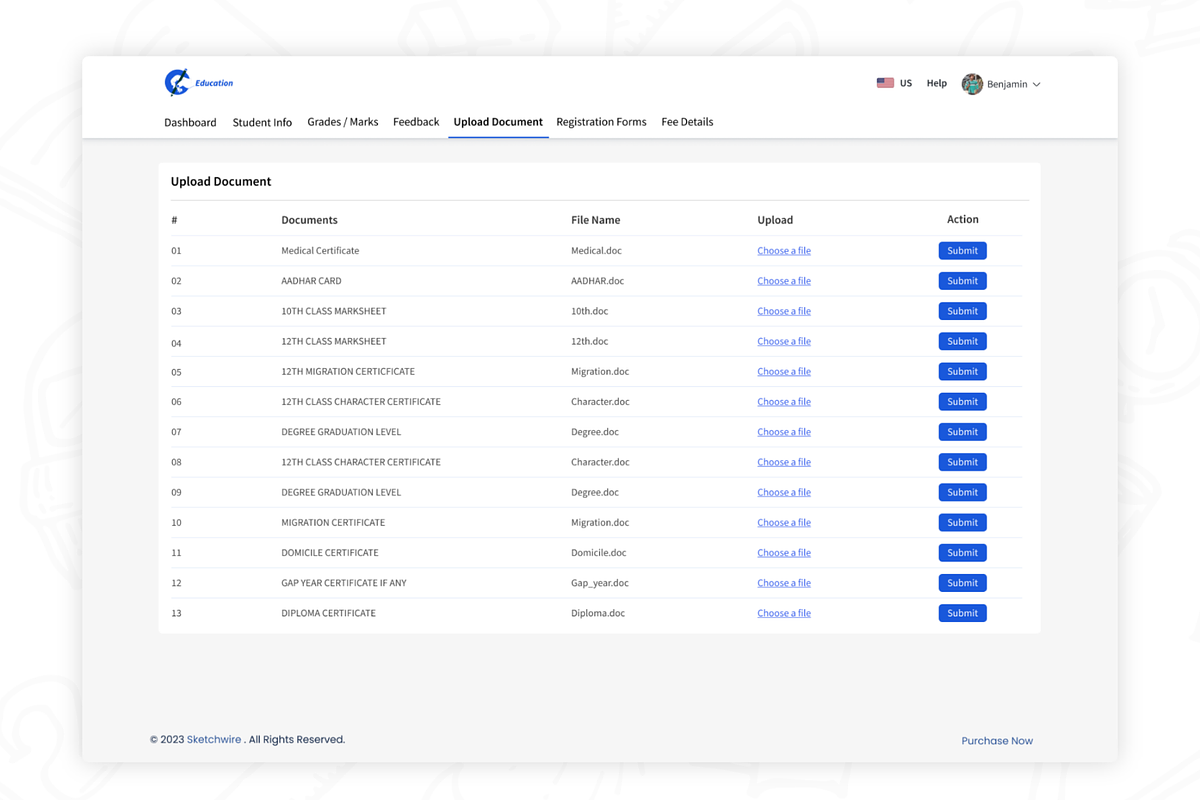The width and height of the screenshot is (1200, 800).
Task: Submit row 06 character certificate
Action: 962,402
